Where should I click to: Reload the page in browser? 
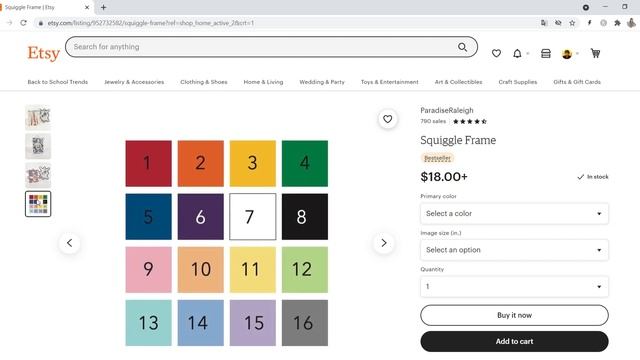coord(24,23)
